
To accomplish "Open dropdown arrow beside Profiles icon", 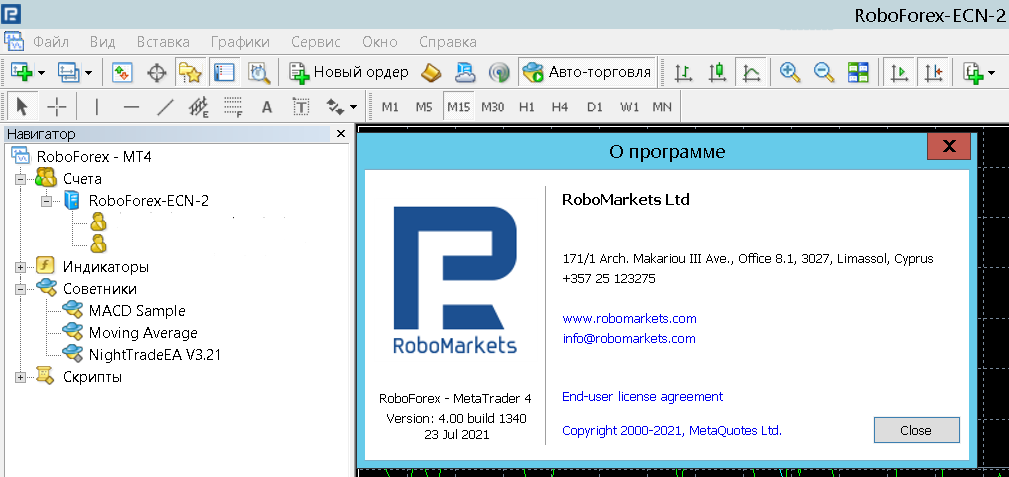I will (88, 73).
